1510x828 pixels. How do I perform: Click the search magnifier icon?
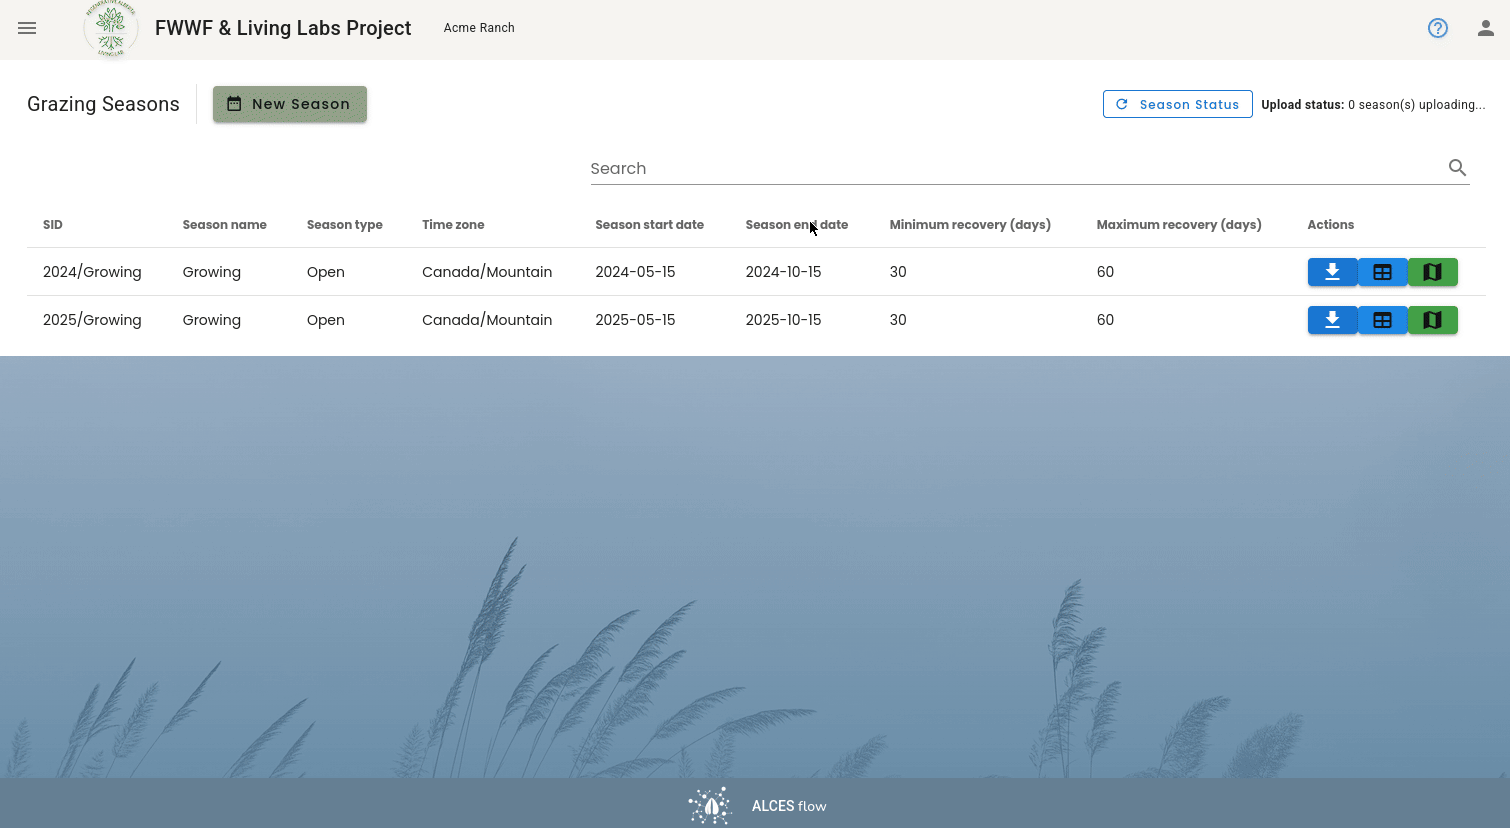point(1457,168)
